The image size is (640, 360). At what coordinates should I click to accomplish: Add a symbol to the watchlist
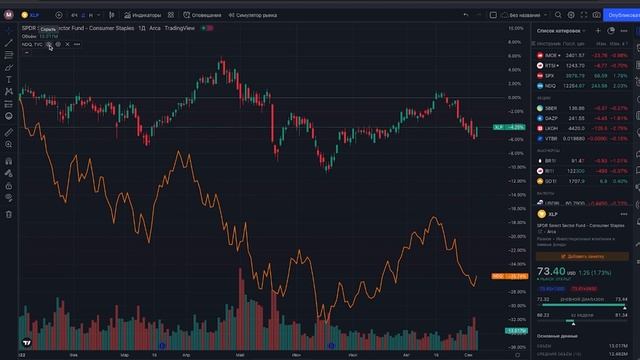tap(598, 31)
